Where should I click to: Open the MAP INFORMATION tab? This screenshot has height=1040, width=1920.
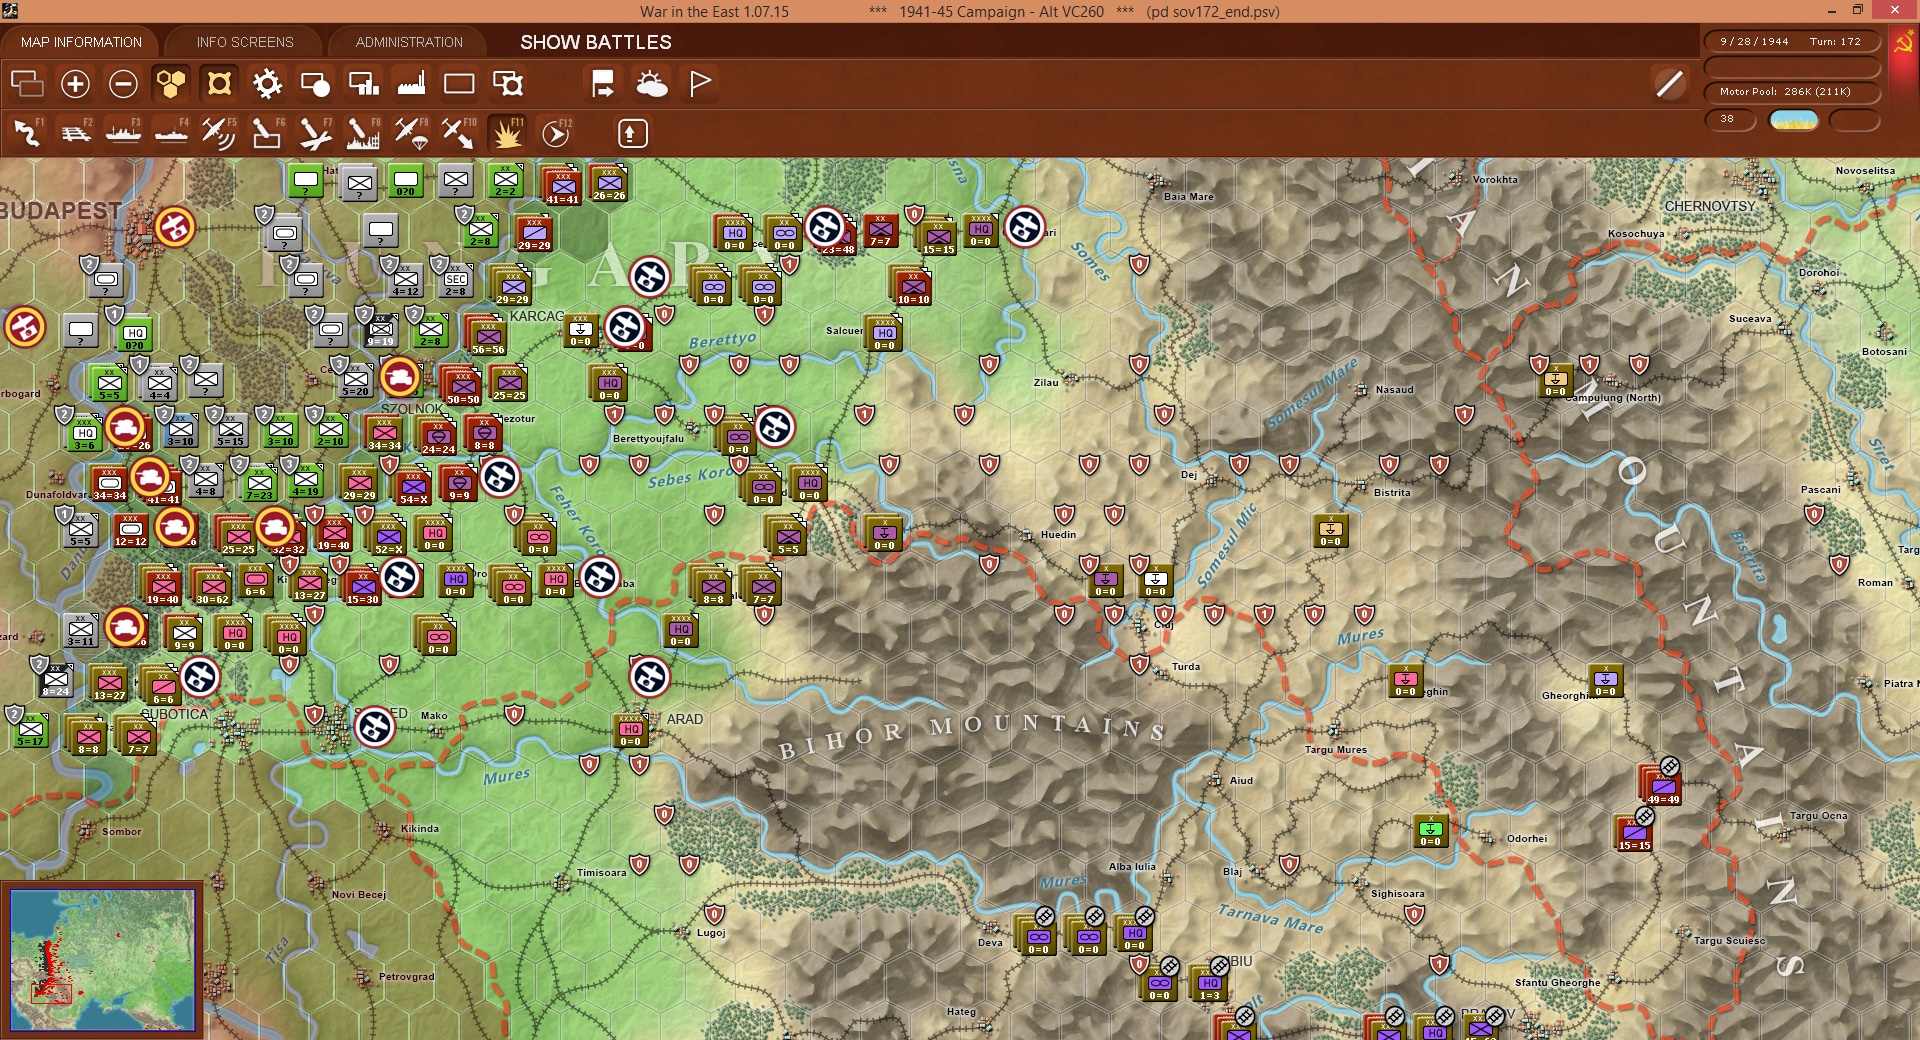click(x=81, y=42)
